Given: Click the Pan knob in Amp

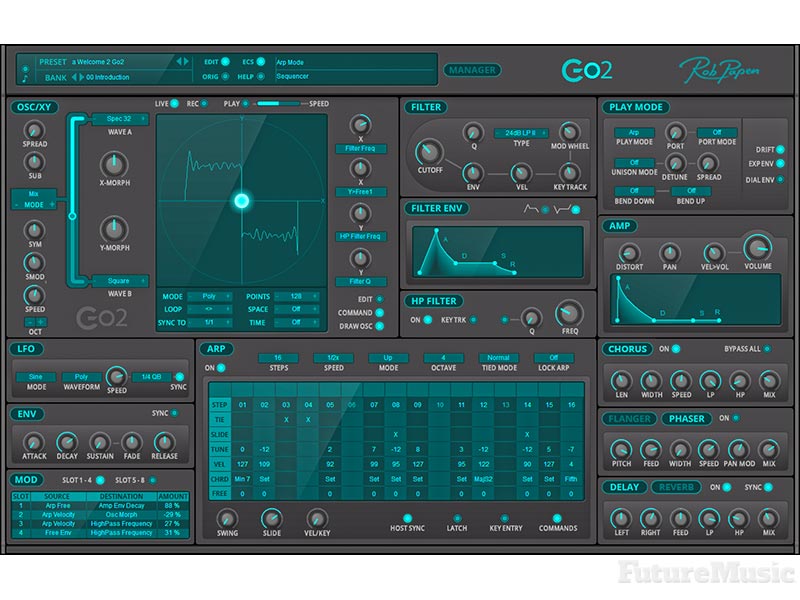Looking at the screenshot, I should [x=669, y=253].
